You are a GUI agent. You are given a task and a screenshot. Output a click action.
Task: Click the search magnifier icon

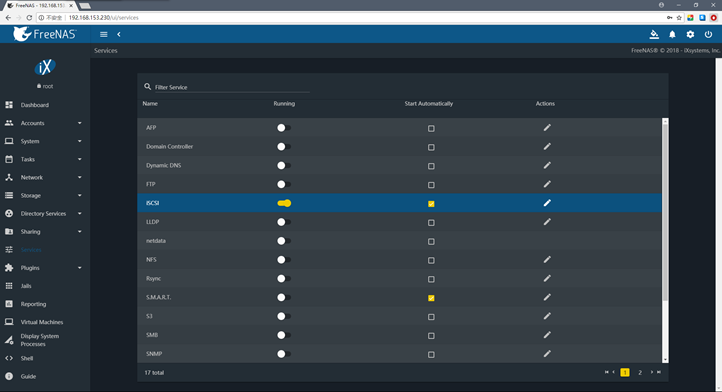pos(147,87)
